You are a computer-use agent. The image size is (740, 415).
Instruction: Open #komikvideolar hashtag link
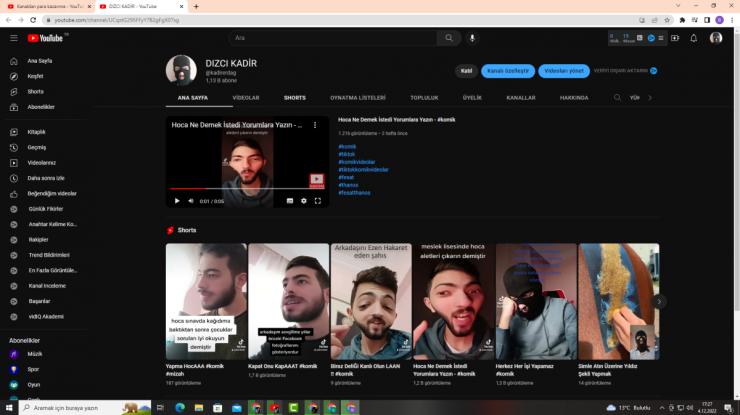(356, 162)
